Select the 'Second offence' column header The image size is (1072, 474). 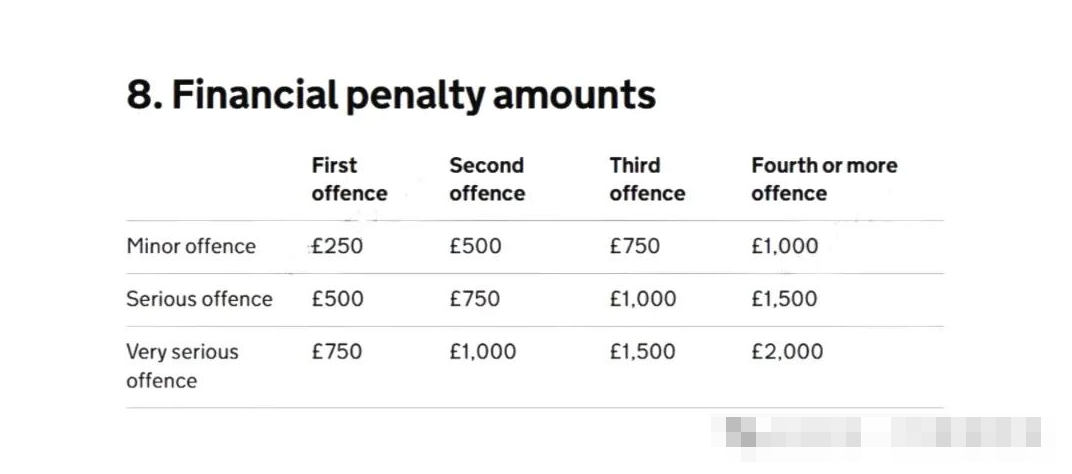(x=487, y=179)
